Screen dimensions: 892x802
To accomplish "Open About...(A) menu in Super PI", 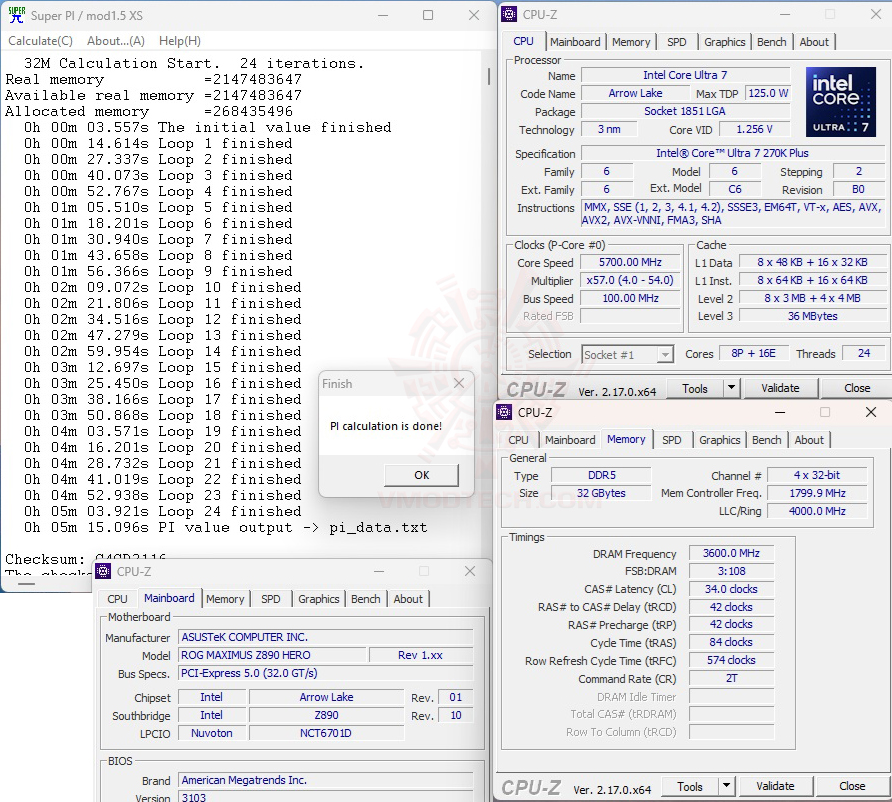I will pos(115,41).
